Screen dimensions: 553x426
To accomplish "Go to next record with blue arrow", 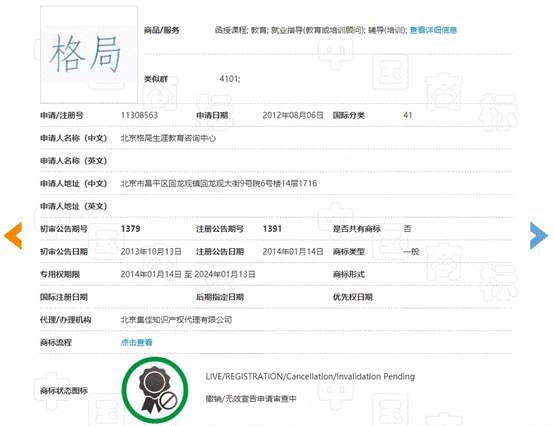I will [539, 236].
